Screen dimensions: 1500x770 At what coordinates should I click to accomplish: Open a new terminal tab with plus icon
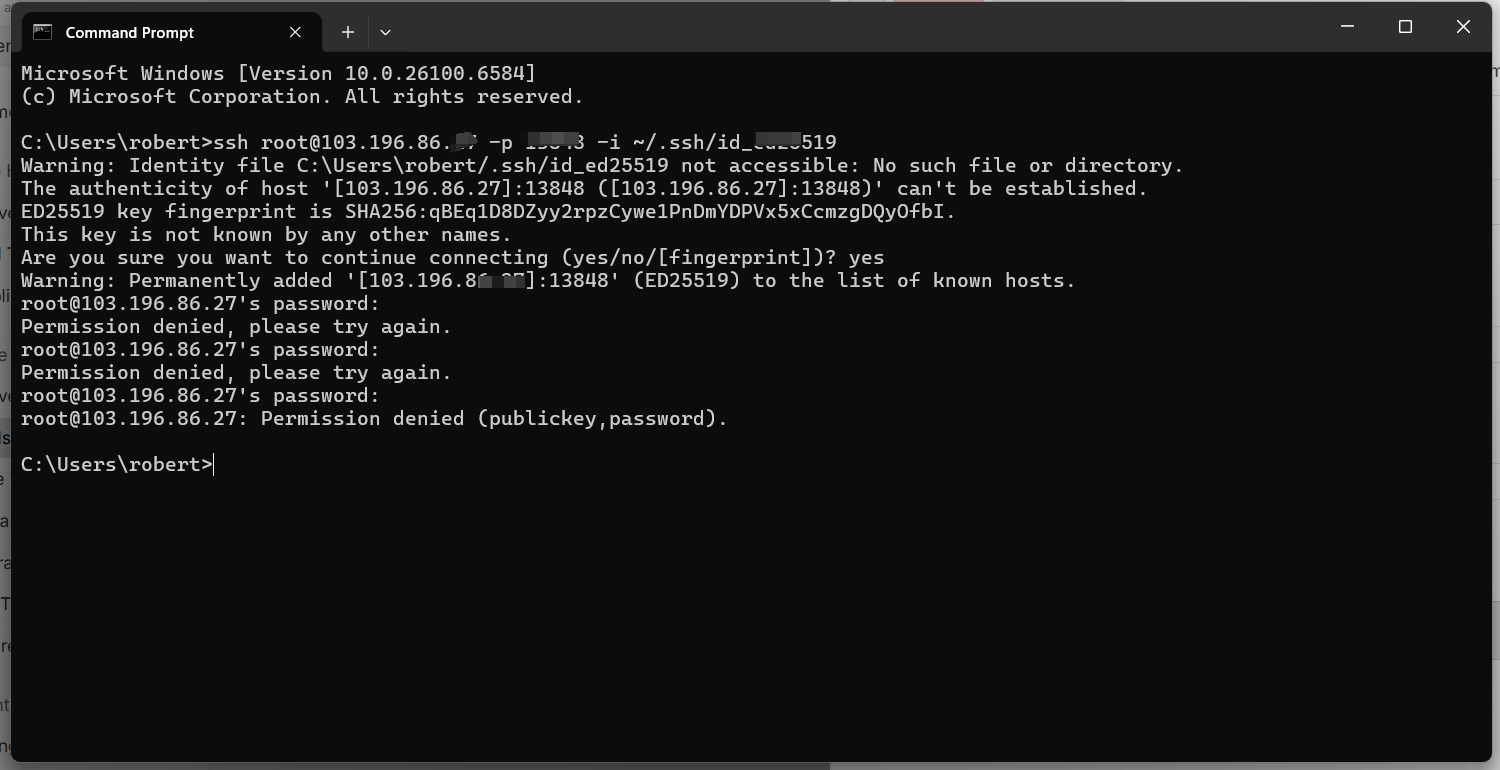pos(347,32)
